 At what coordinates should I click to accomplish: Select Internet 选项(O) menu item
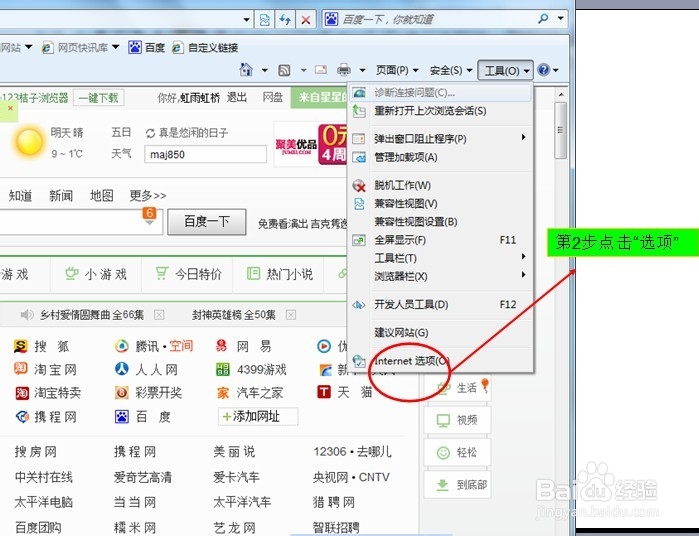click(440, 361)
